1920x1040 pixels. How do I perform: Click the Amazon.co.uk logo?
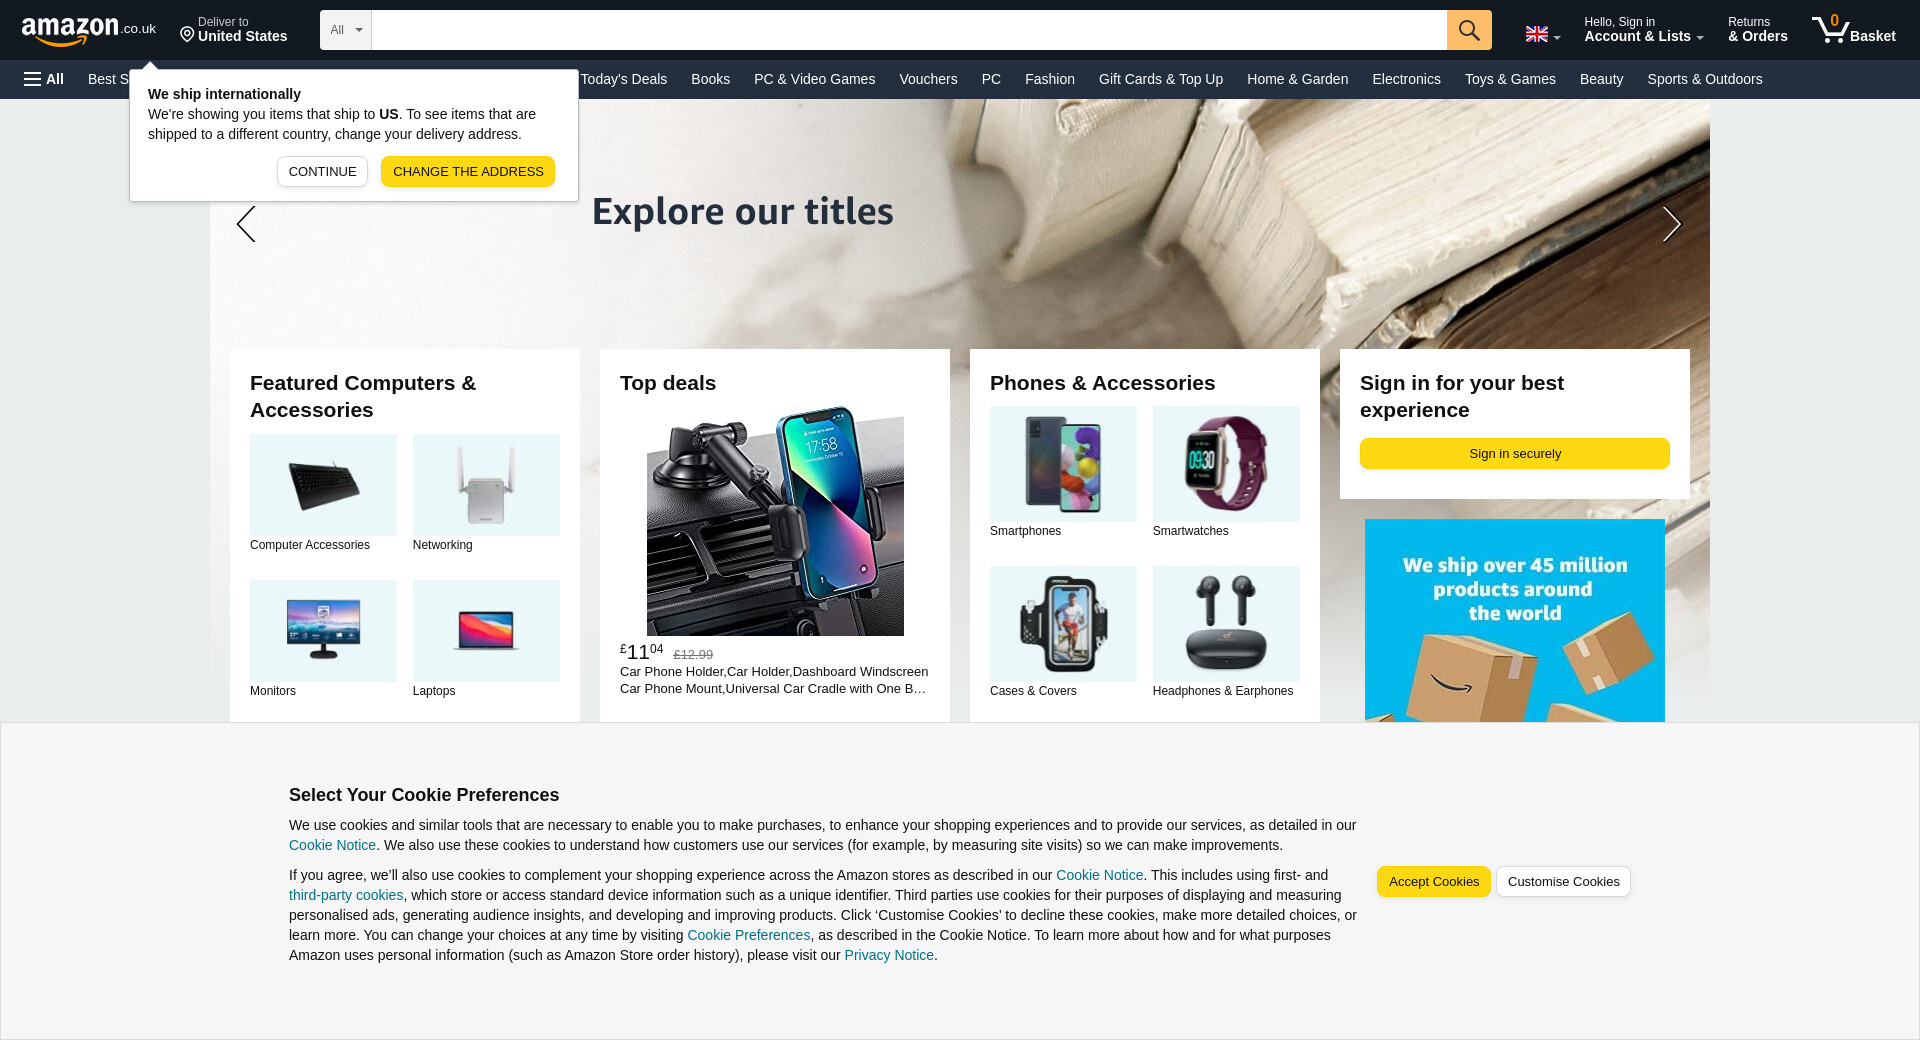tap(89, 31)
